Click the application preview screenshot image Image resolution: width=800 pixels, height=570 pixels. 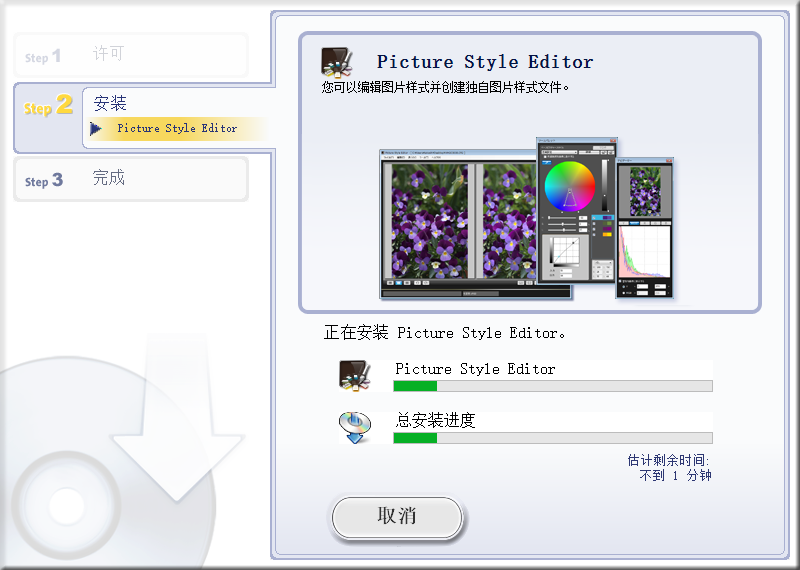coord(527,218)
